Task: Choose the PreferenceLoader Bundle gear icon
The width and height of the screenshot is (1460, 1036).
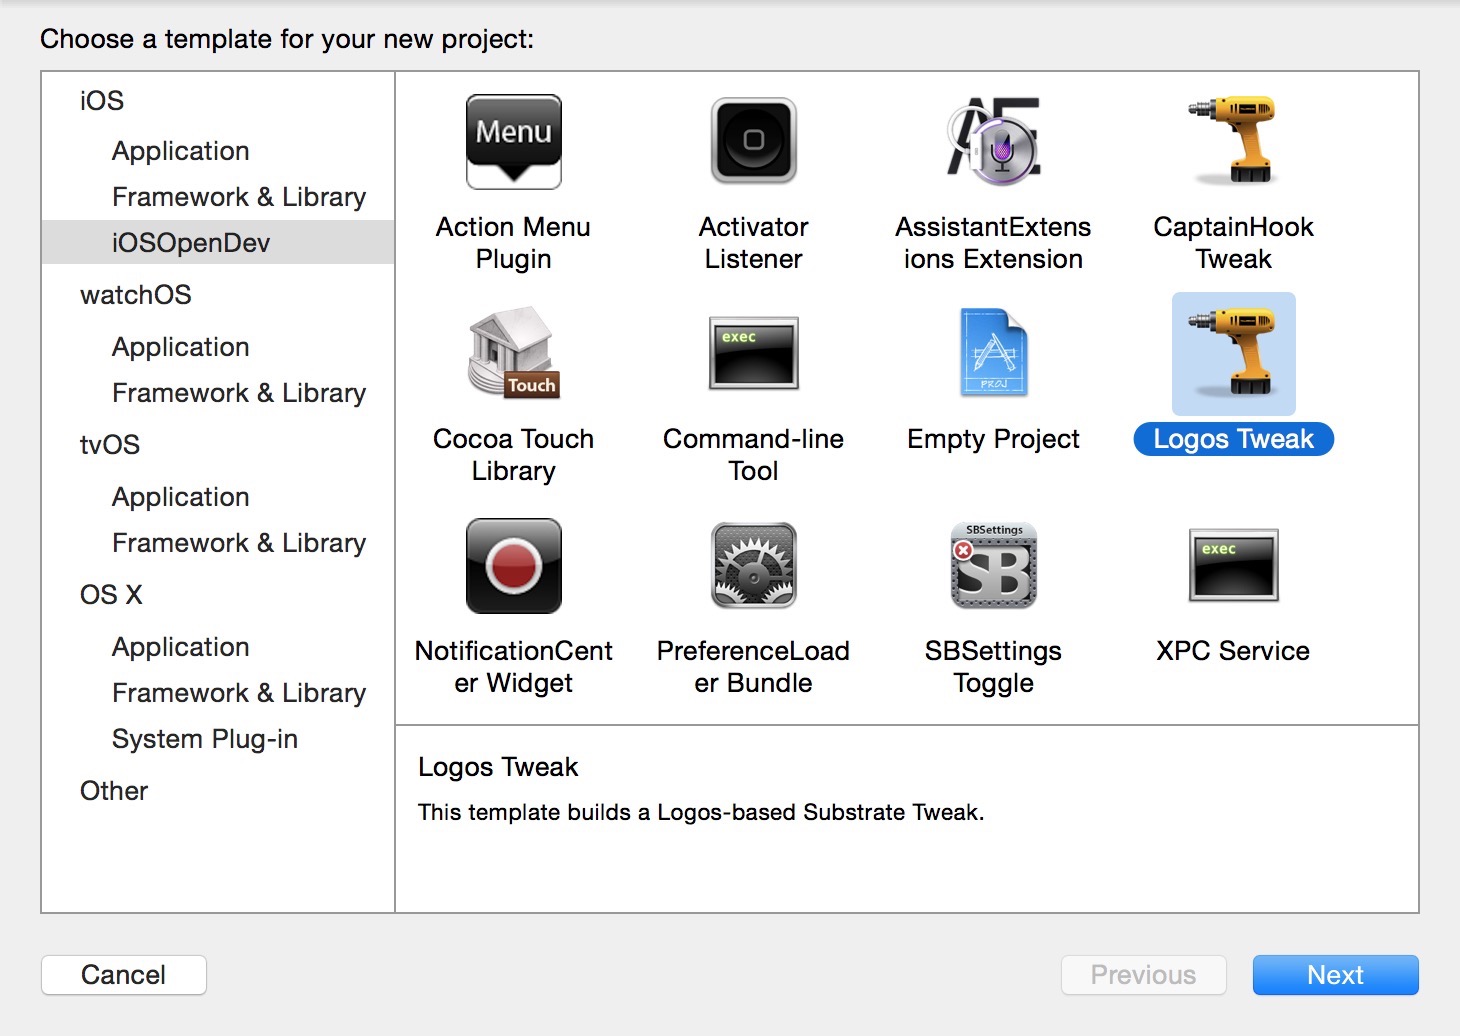Action: pos(754,565)
